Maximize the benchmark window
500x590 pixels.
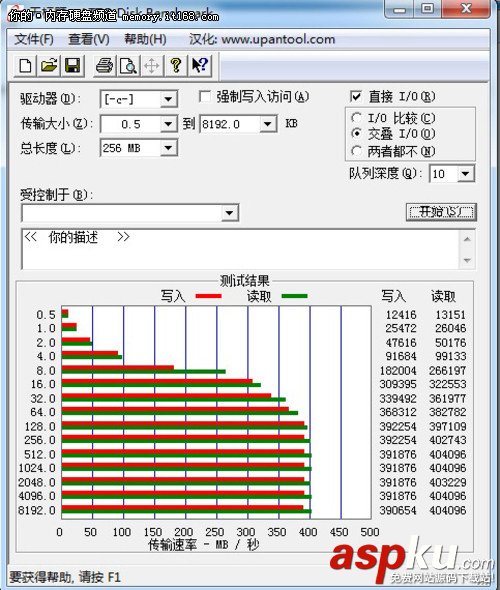(x=427, y=9)
